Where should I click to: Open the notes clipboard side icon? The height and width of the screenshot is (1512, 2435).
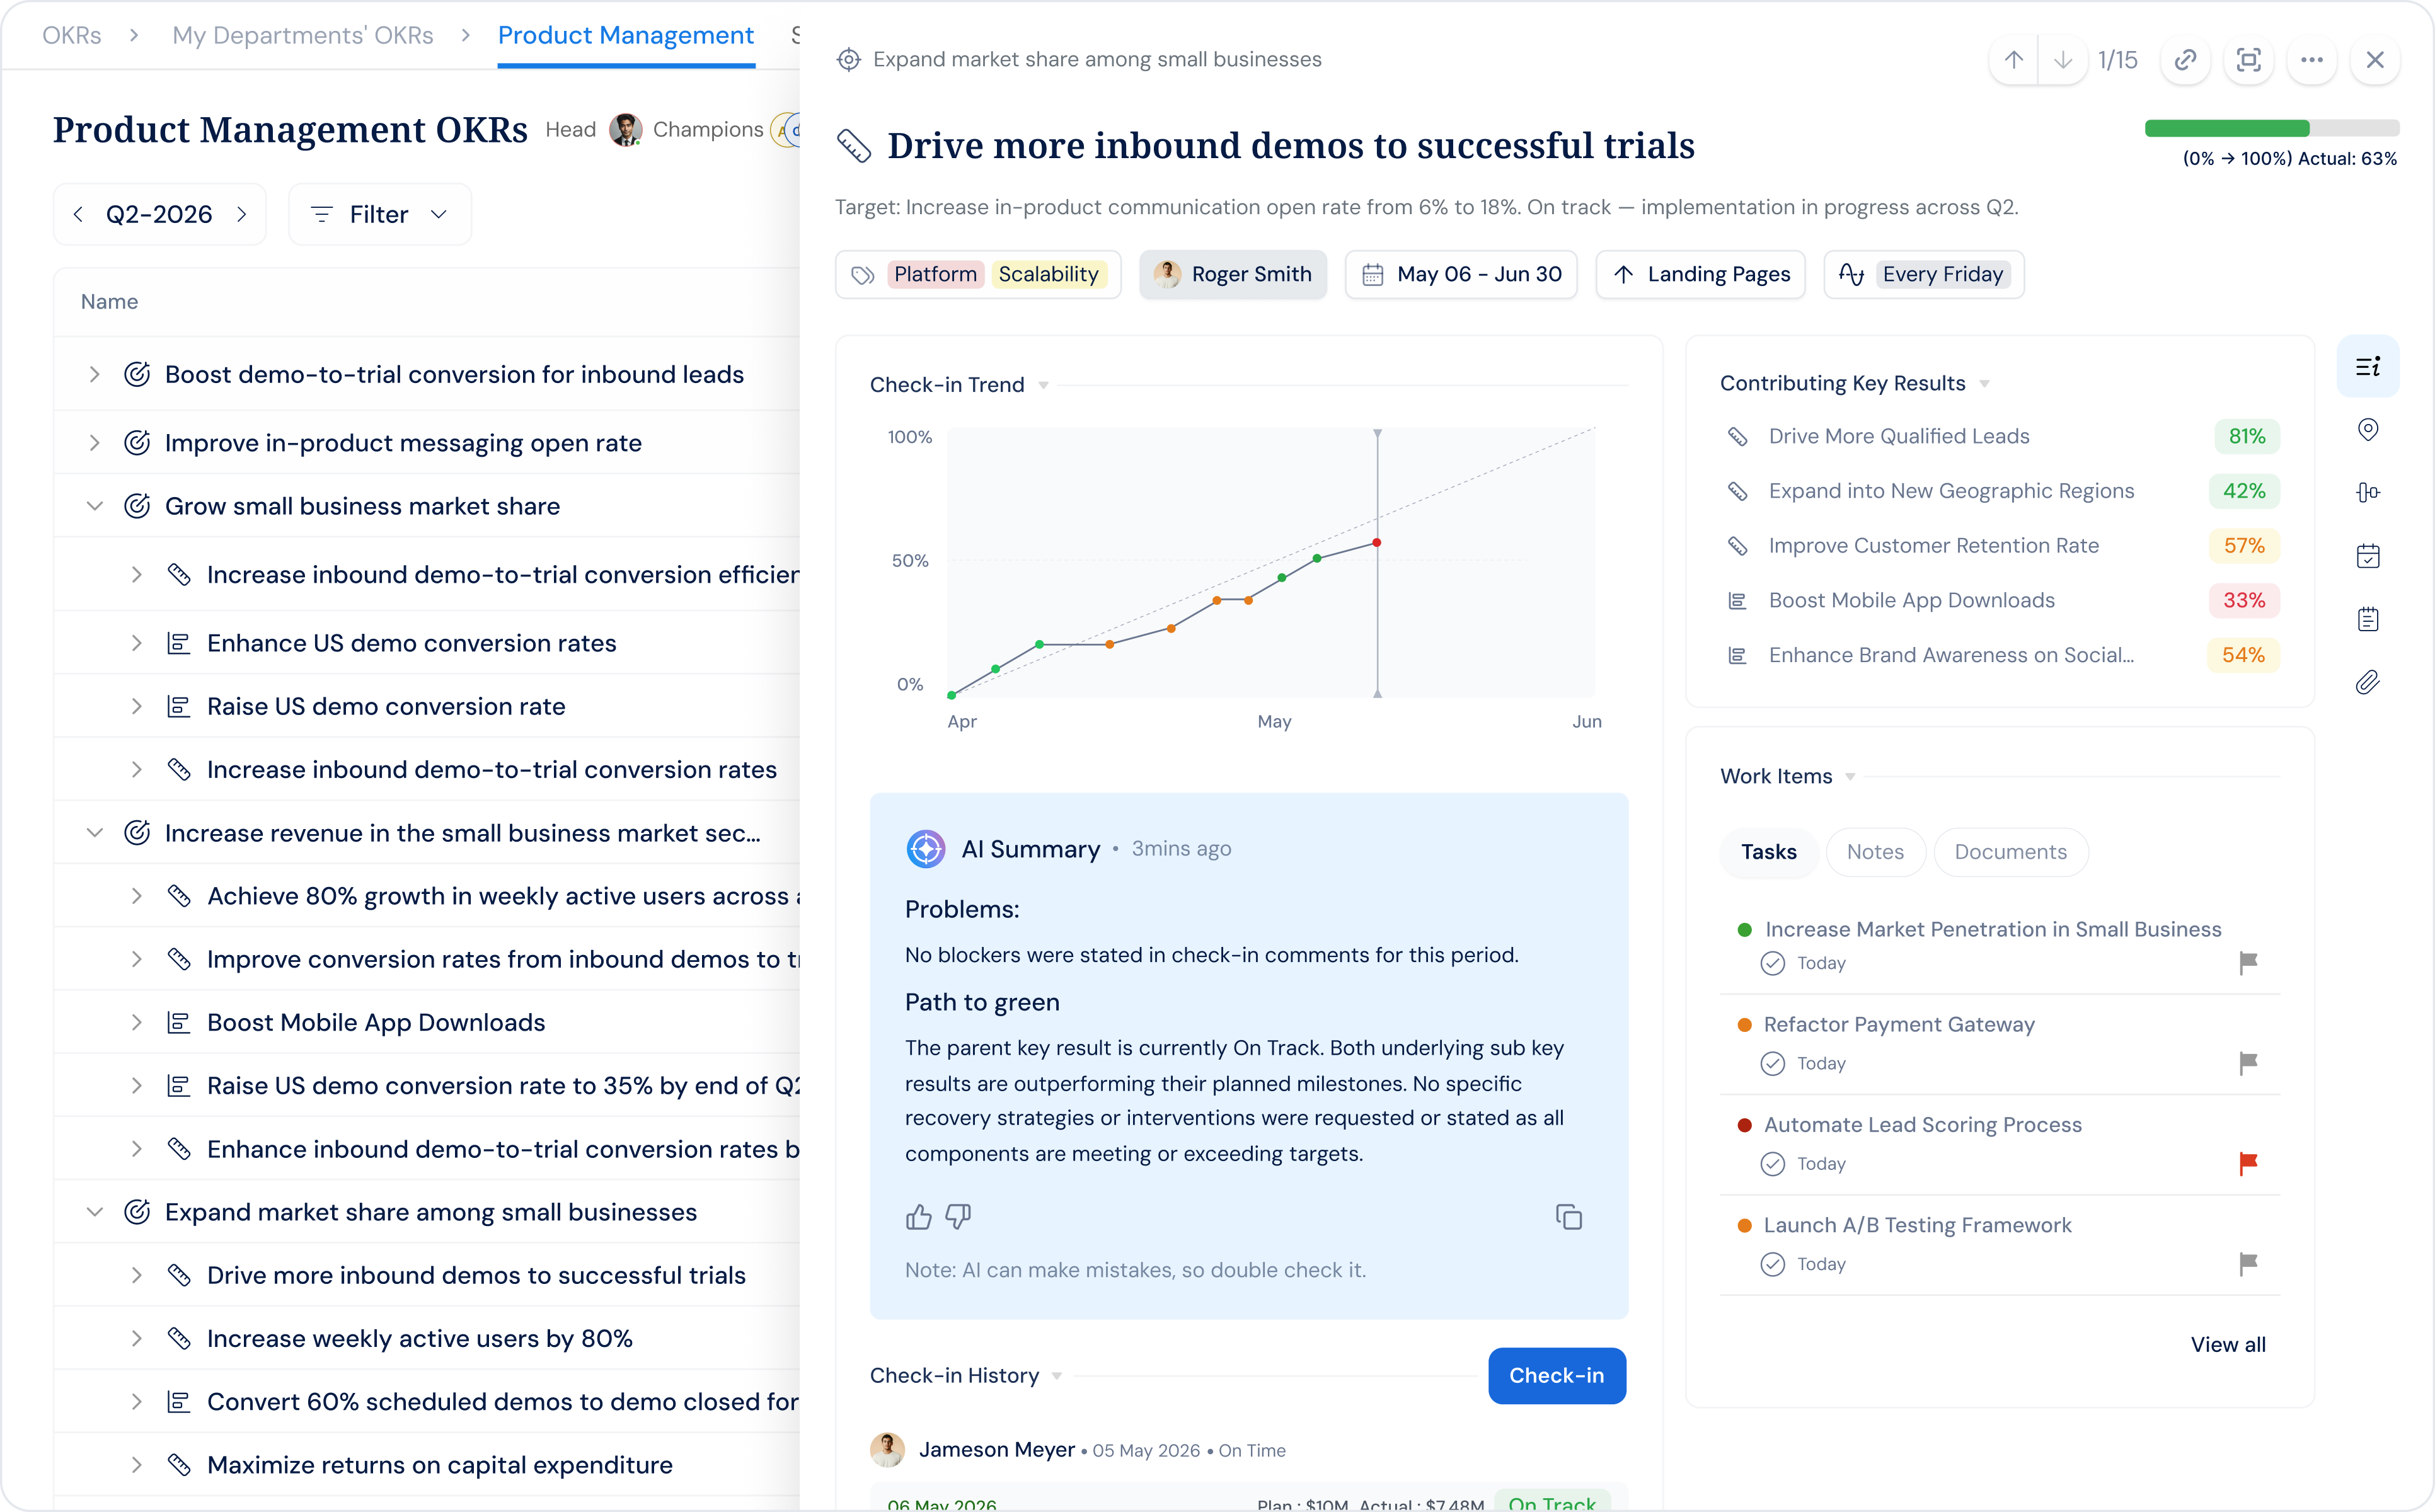tap(2367, 619)
